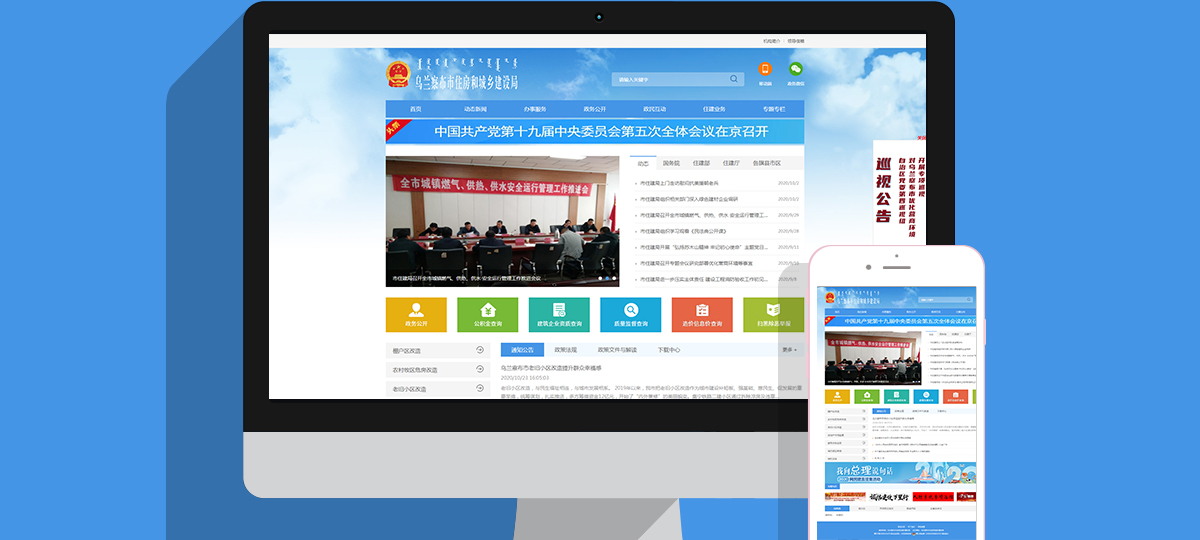Click the search magnifier icon in header

point(734,79)
